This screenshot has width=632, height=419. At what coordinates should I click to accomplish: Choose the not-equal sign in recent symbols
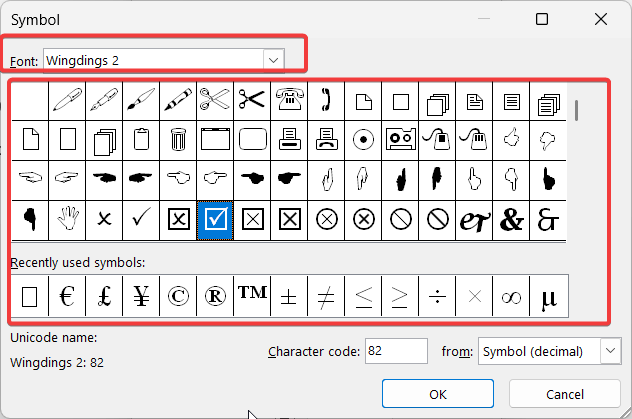(x=326, y=297)
